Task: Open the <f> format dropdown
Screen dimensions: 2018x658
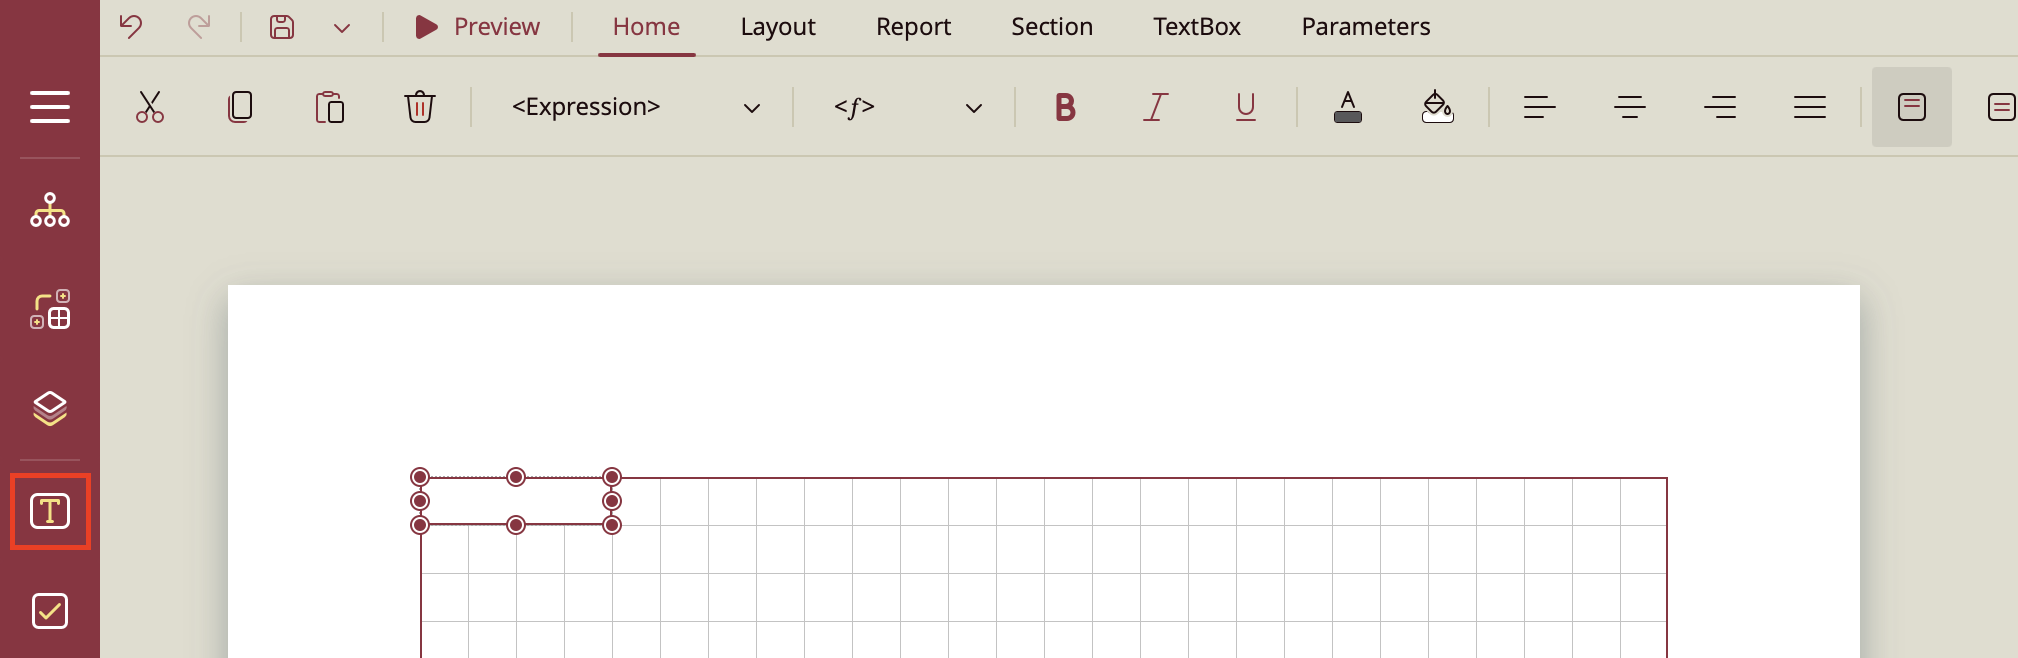Action: [974, 108]
